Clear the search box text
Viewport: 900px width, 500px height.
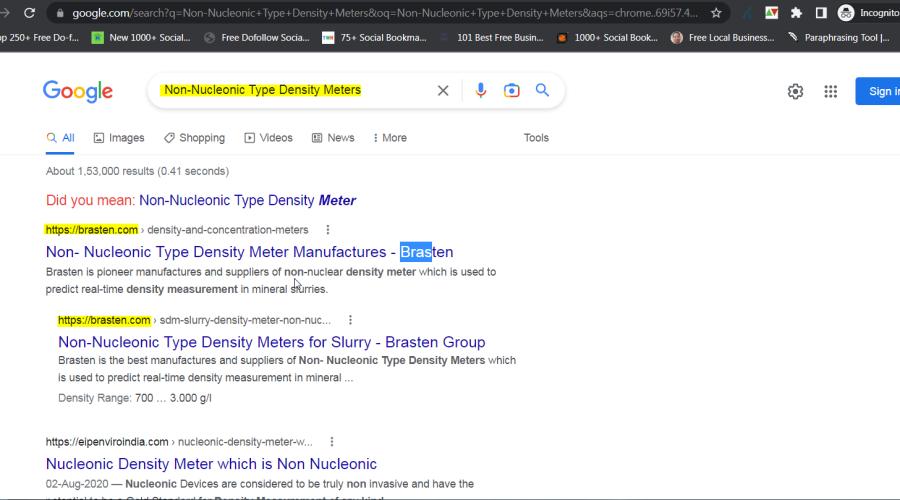click(x=443, y=91)
